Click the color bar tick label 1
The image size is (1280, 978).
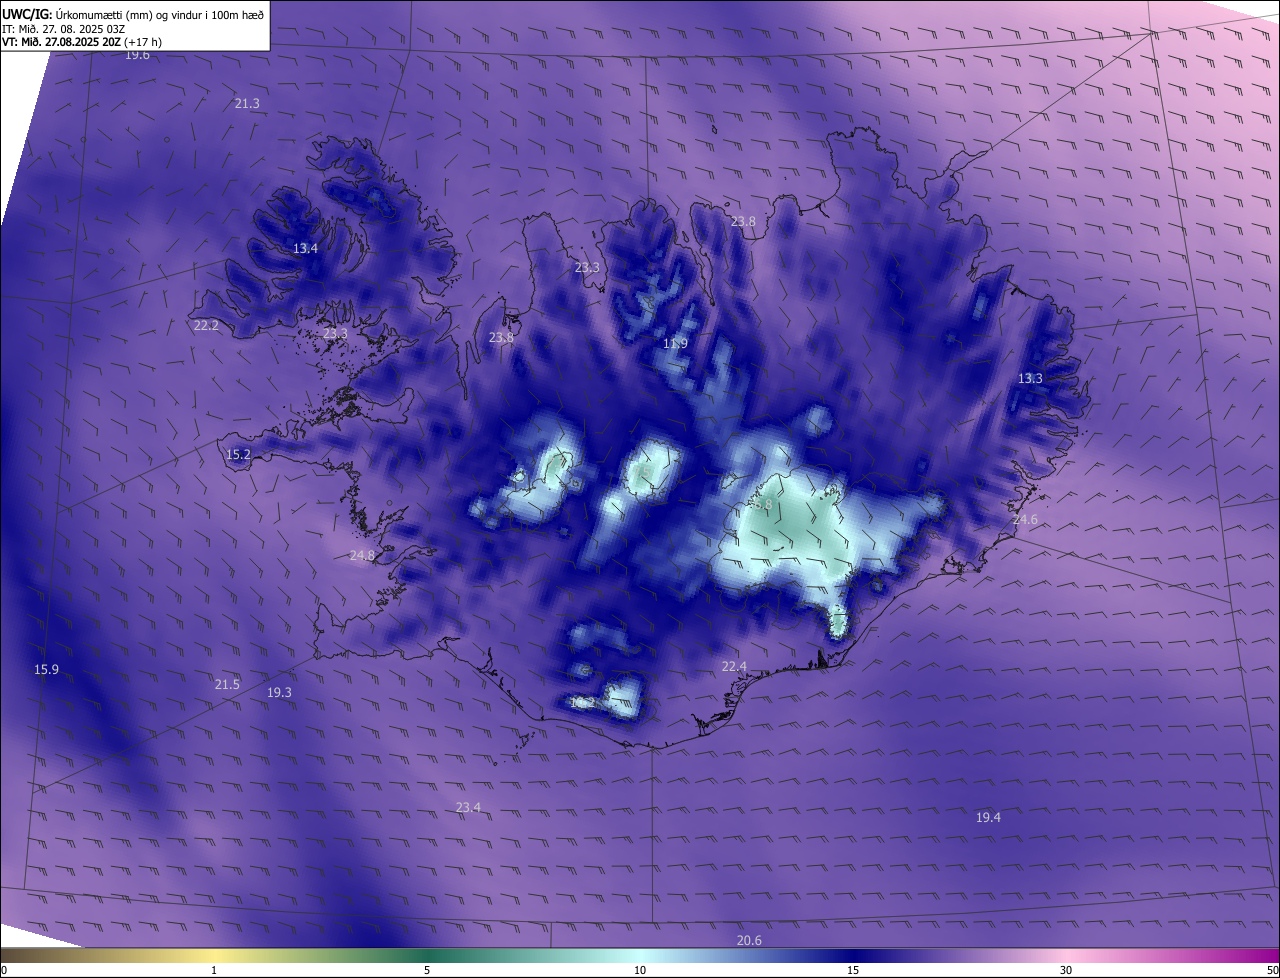pyautogui.click(x=214, y=970)
